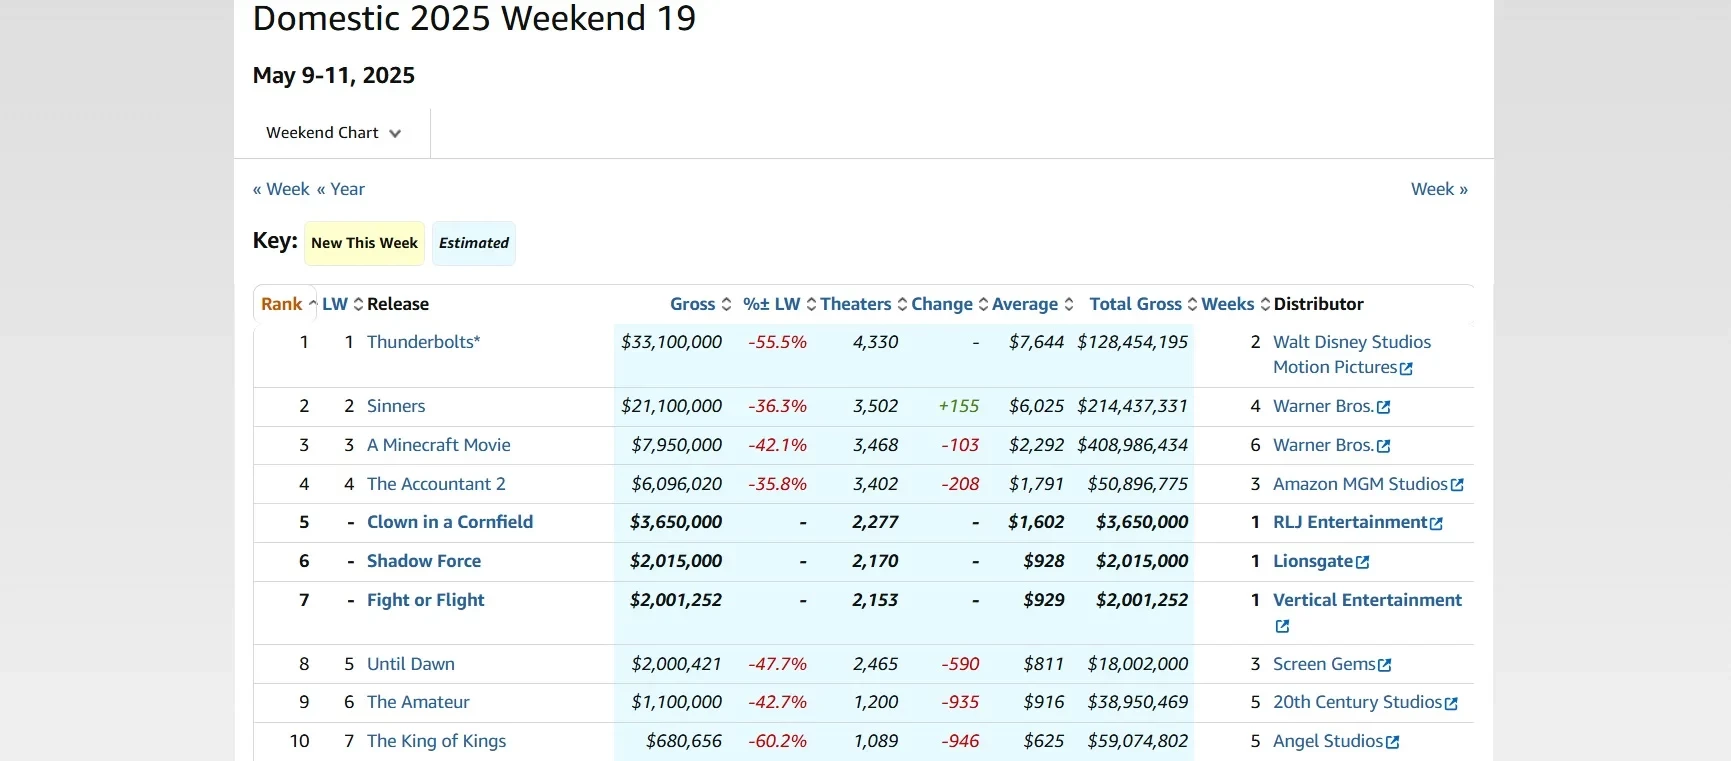Go to previous week link
The image size is (1731, 761).
point(281,189)
